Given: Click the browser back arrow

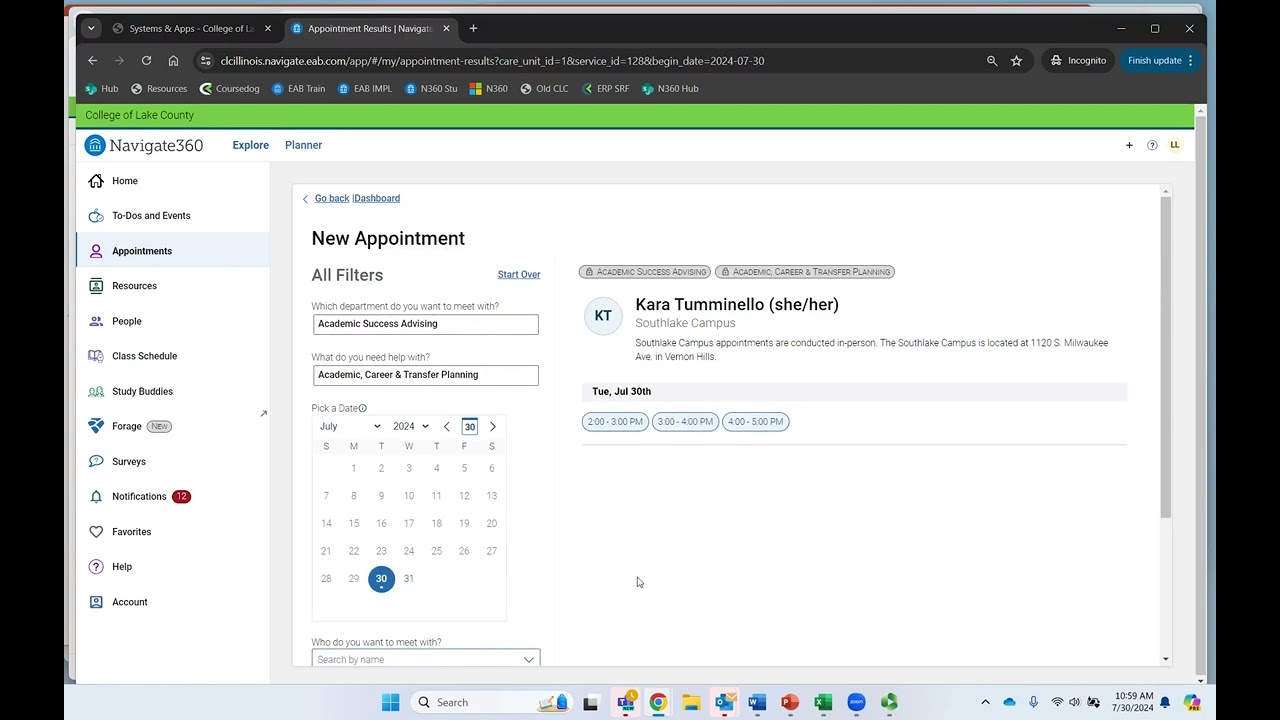Looking at the screenshot, I should 93,61.
